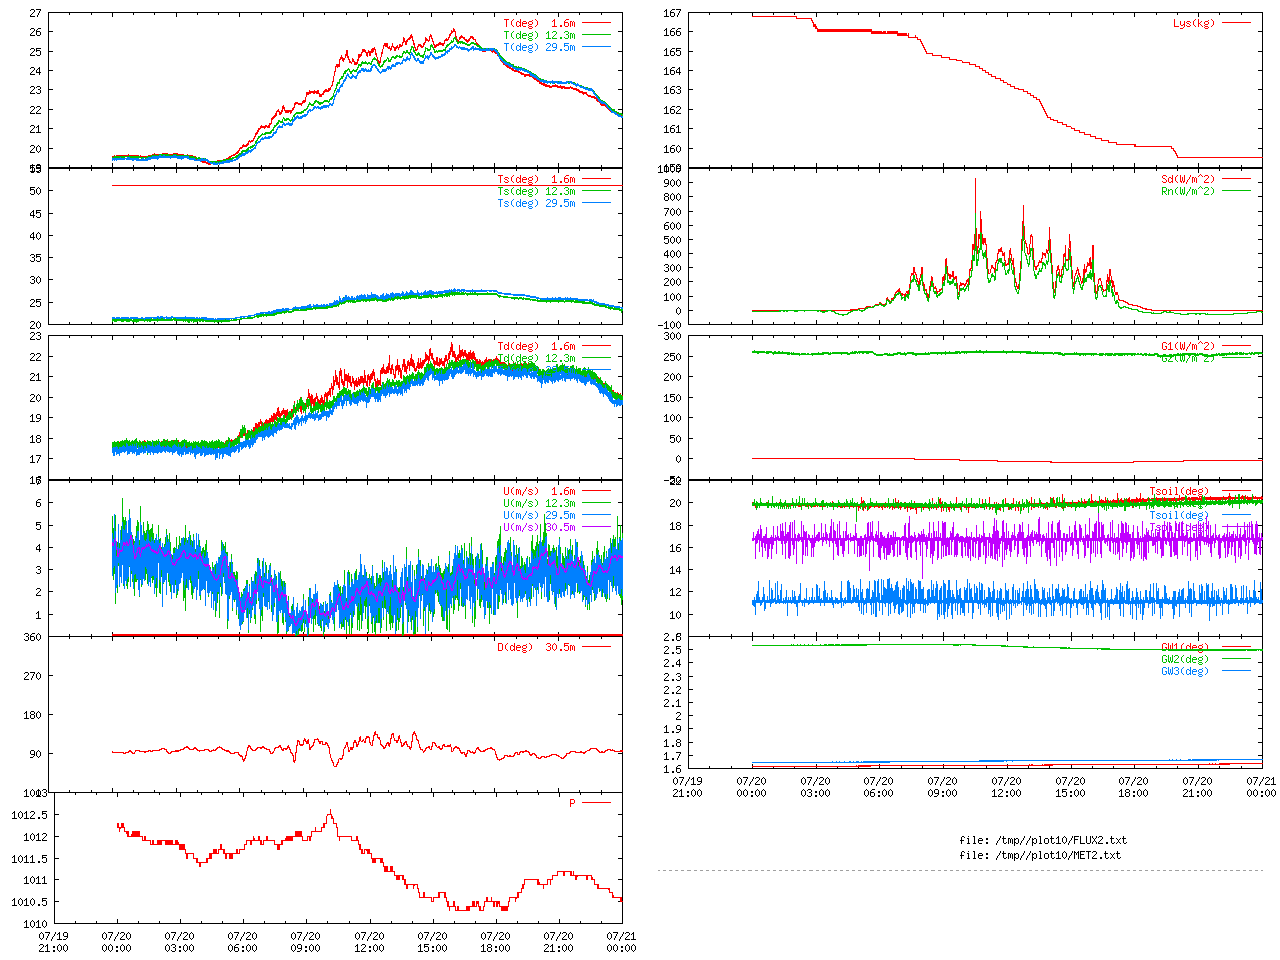Click the Sd(W/m^2) legend entry
This screenshot has width=1280, height=960.
pos(1187,180)
